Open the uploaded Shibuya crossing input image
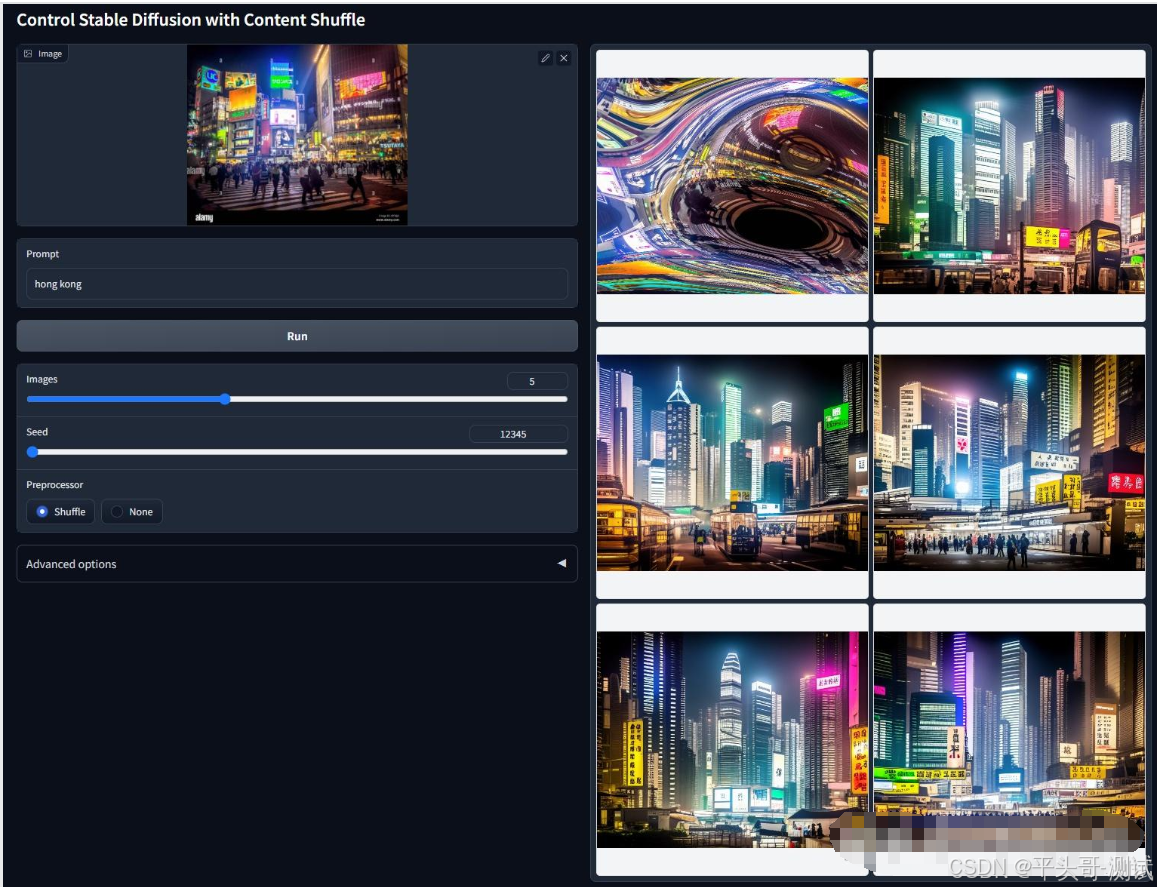This screenshot has width=1157, height=887. 297,134
